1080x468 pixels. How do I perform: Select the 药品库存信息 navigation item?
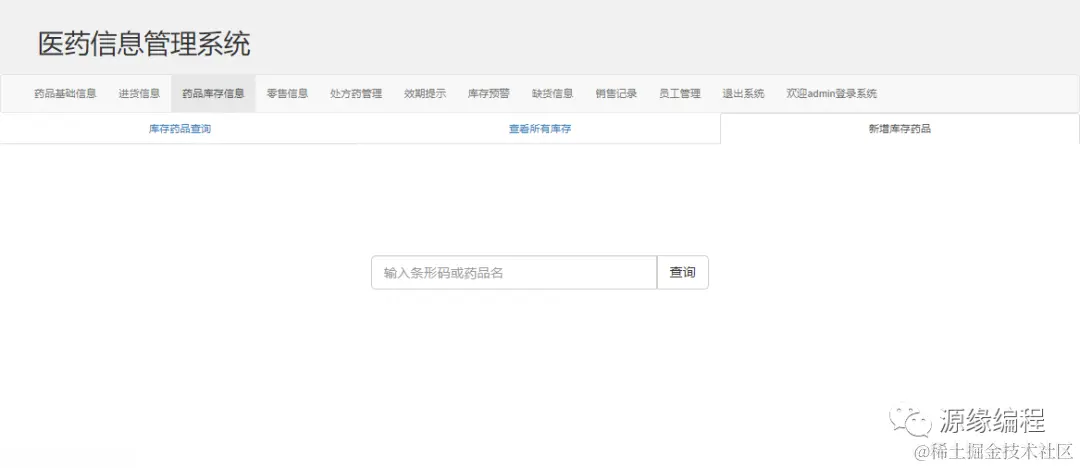pyautogui.click(x=213, y=94)
